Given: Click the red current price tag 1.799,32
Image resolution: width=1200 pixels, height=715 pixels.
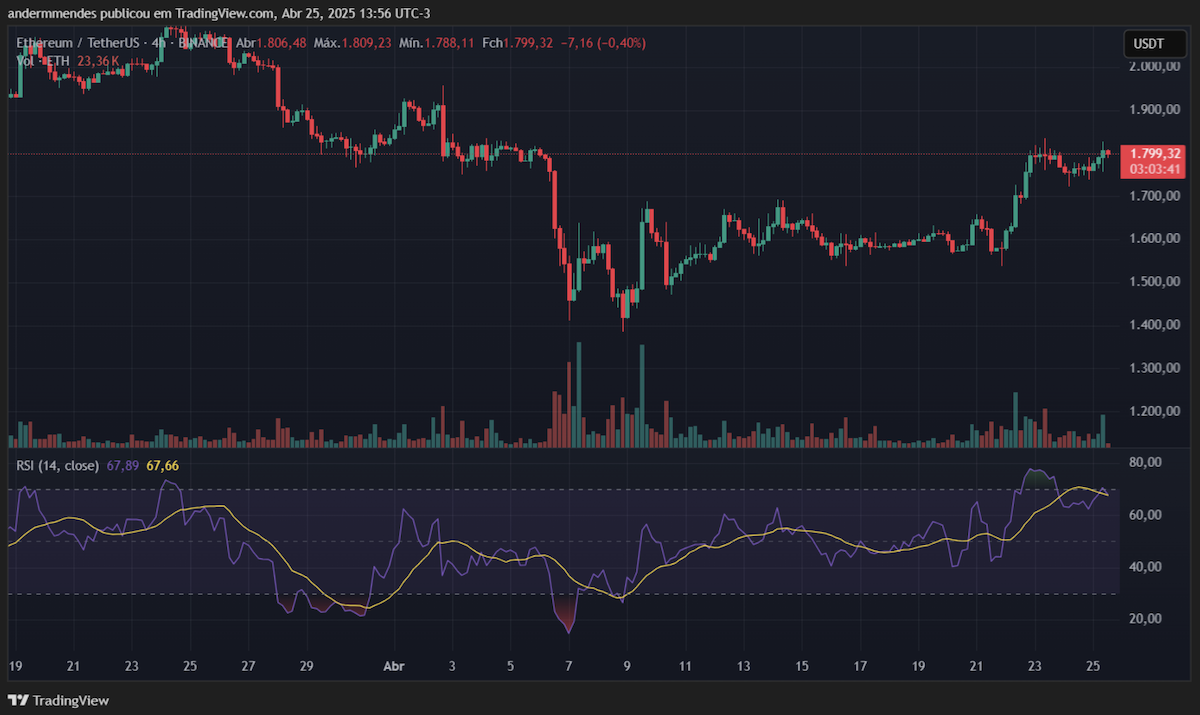Looking at the screenshot, I should (x=1155, y=154).
